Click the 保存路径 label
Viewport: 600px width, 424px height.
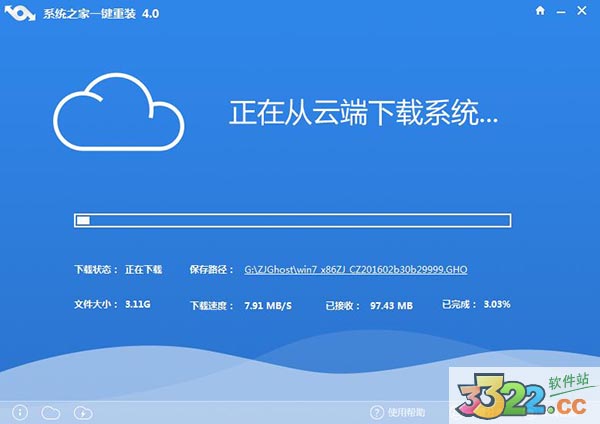pos(211,270)
